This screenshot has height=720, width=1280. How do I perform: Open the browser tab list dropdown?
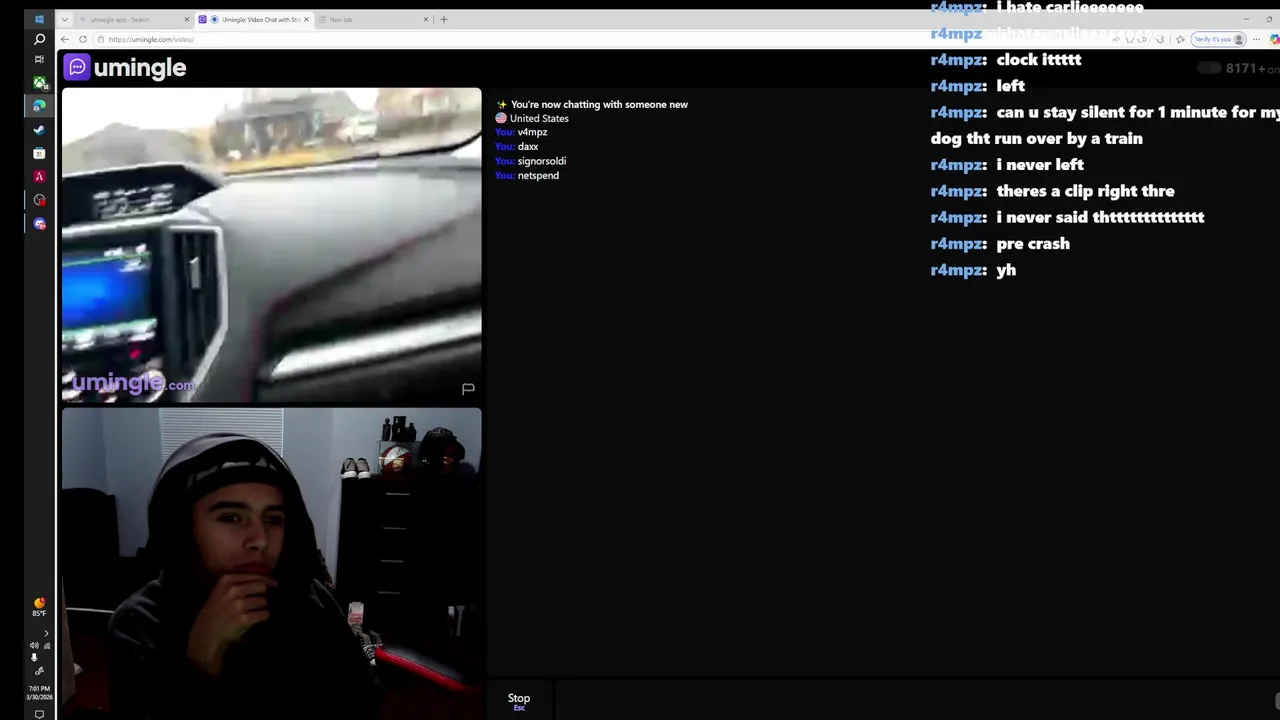64,19
